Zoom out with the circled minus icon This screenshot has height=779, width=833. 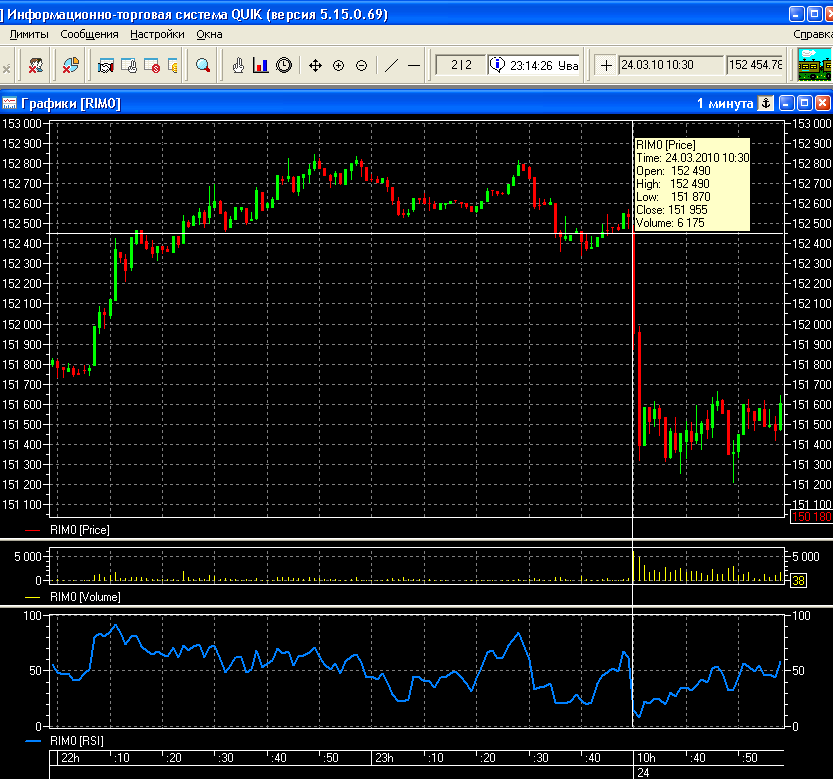(x=361, y=66)
